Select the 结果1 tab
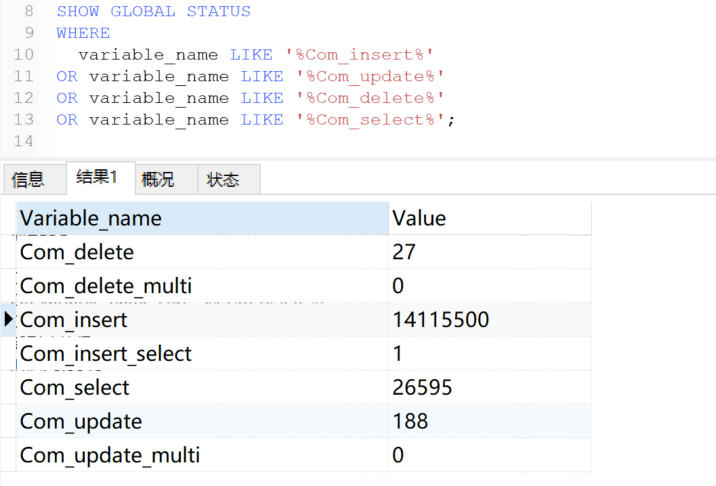The height and width of the screenshot is (486, 716). point(101,177)
